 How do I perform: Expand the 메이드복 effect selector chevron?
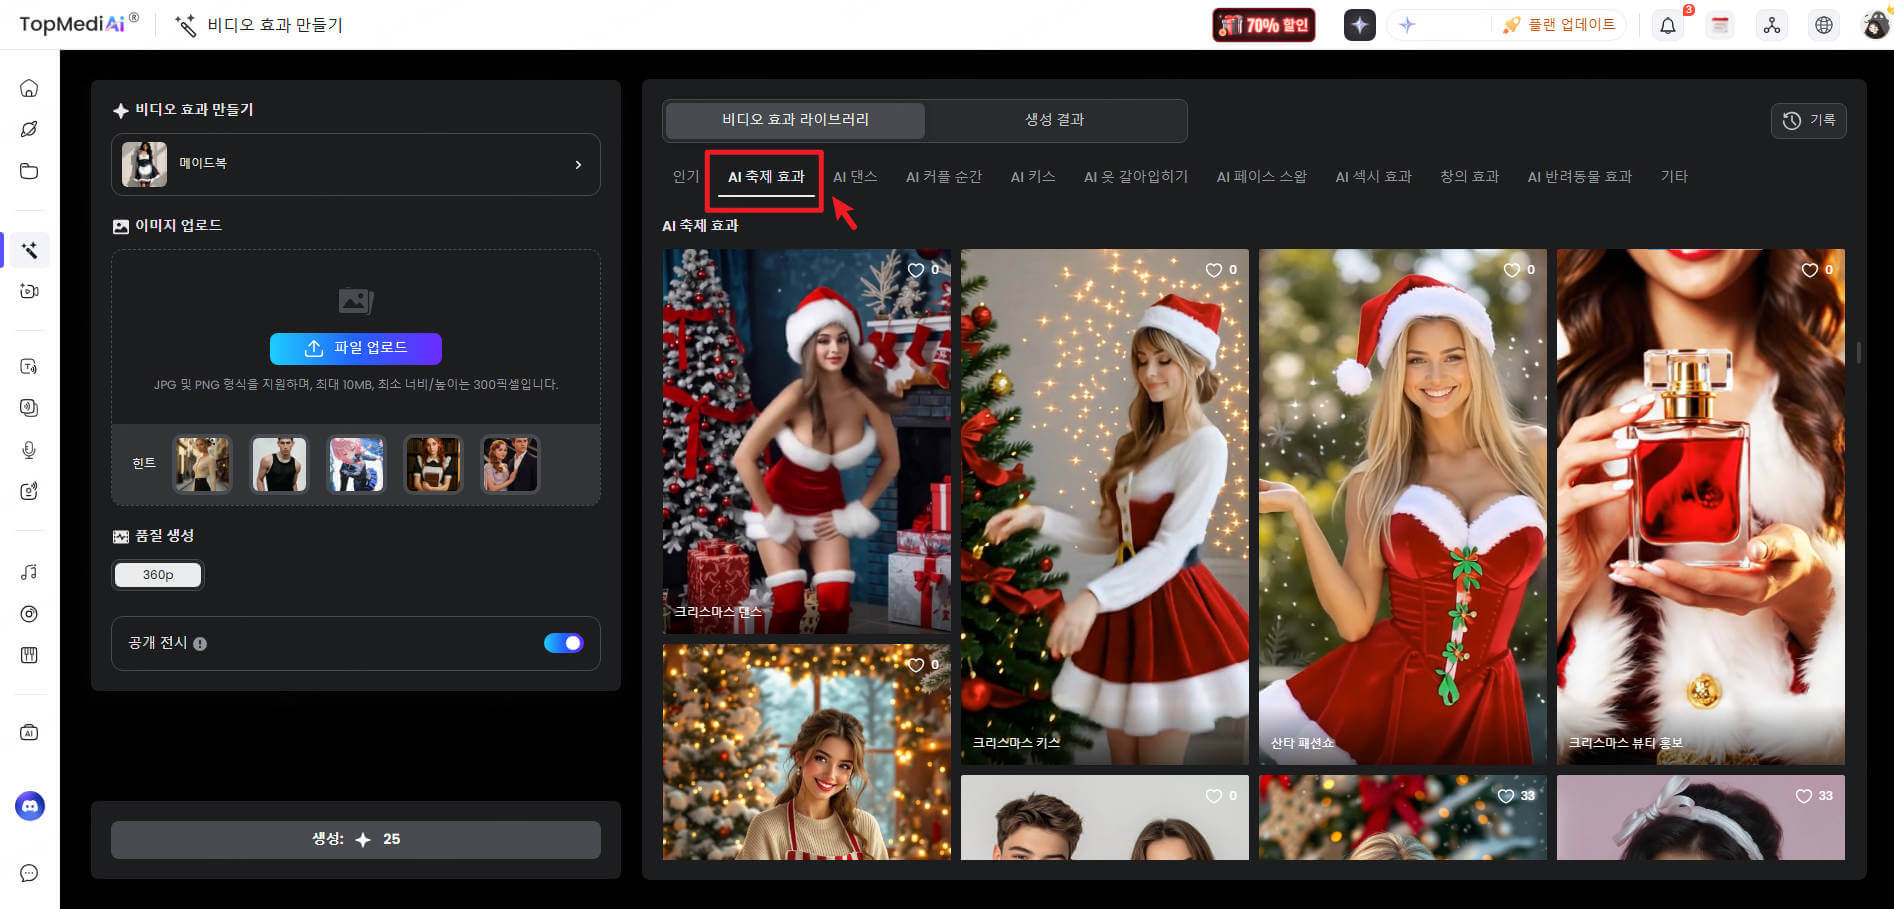(578, 164)
